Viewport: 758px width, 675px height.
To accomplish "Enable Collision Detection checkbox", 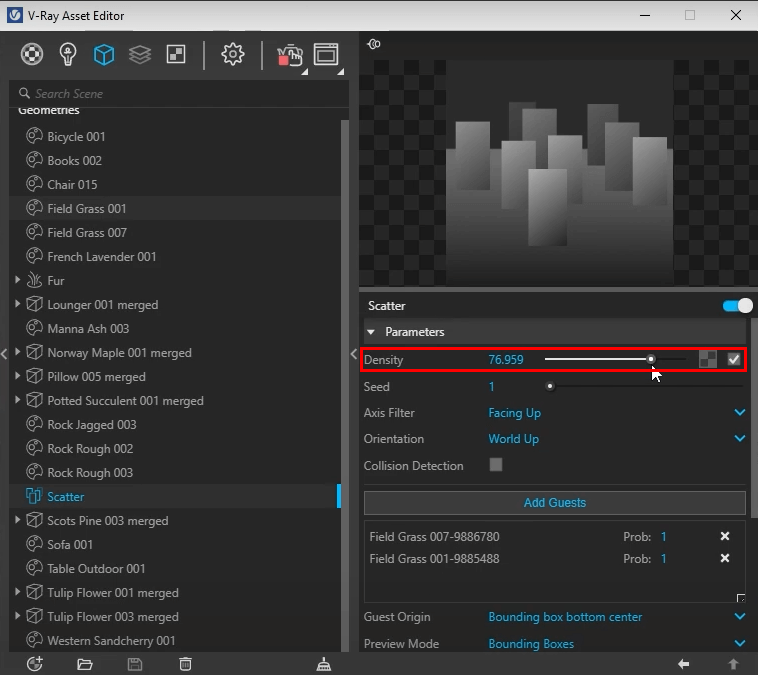I will 496,465.
